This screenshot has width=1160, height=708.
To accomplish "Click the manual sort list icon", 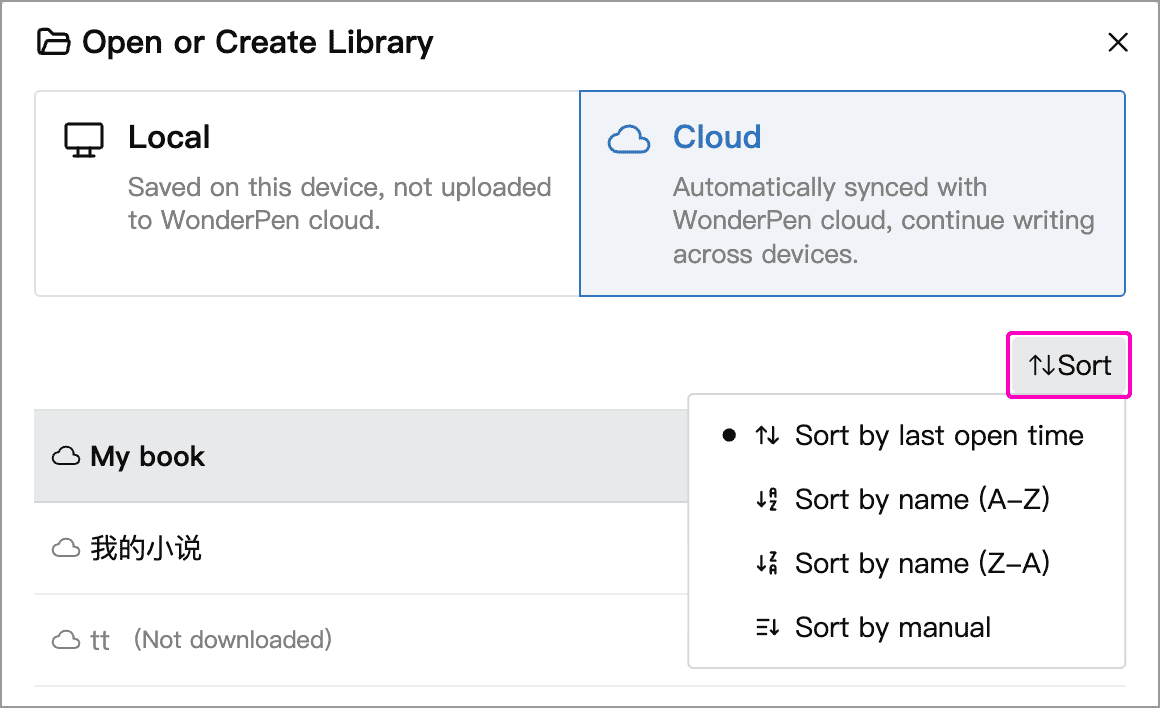I will click(x=767, y=627).
